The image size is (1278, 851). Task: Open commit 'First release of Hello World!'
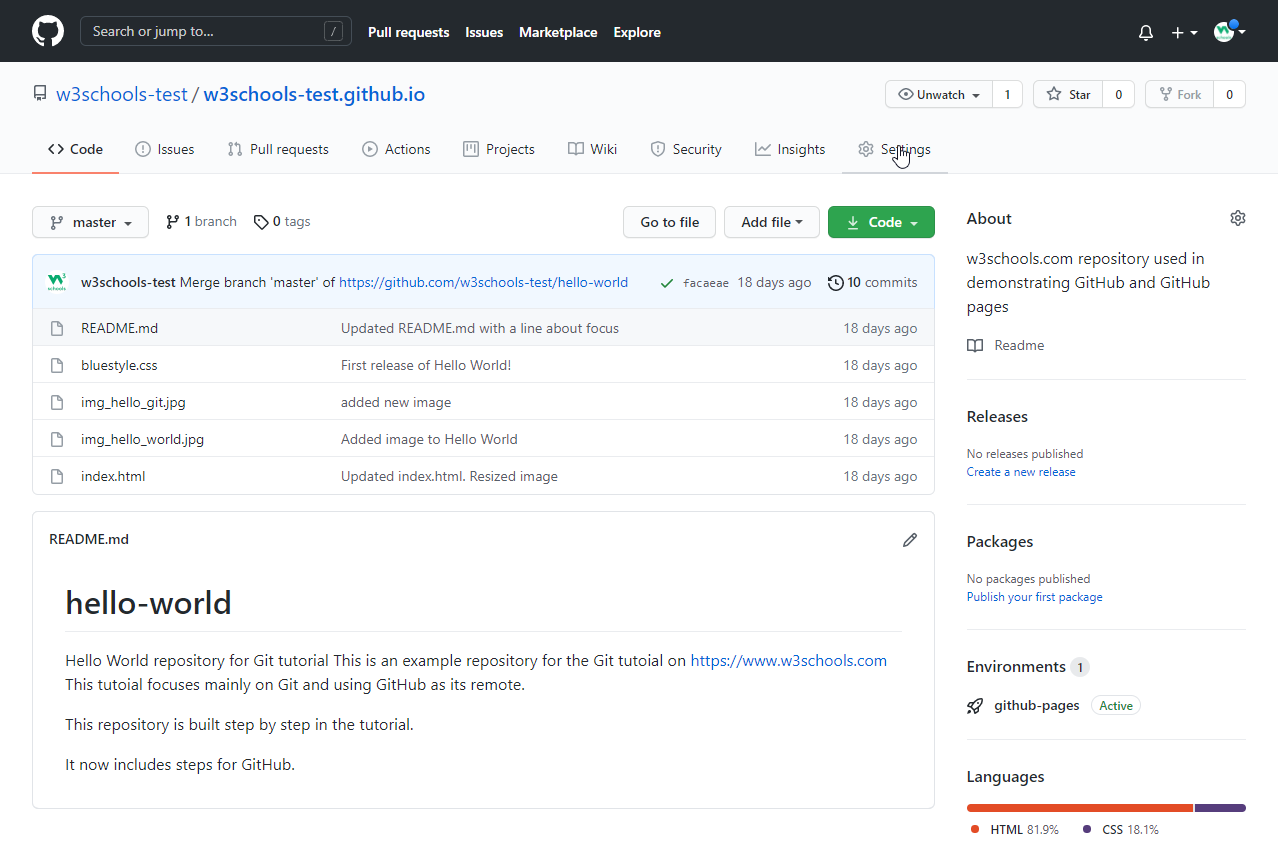[x=426, y=365]
